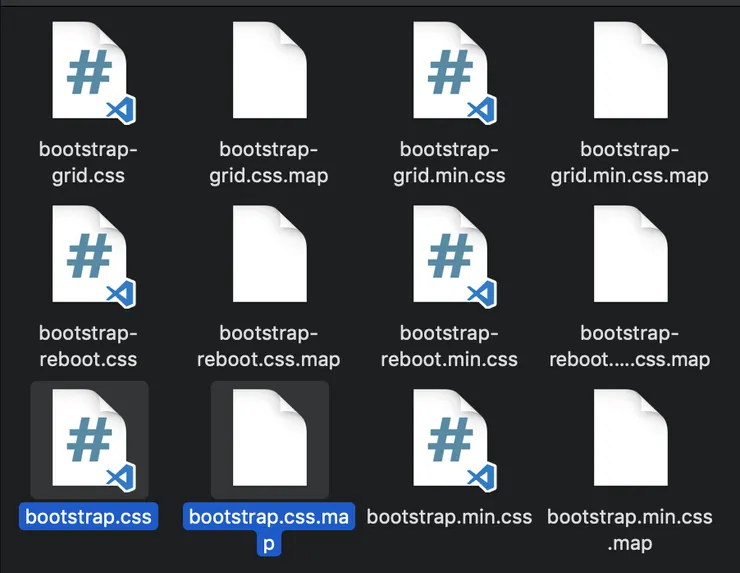The height and width of the screenshot is (573, 740).
Task: Click the filename label bootstrap-reboot.min.css
Action: pyautogui.click(x=449, y=346)
